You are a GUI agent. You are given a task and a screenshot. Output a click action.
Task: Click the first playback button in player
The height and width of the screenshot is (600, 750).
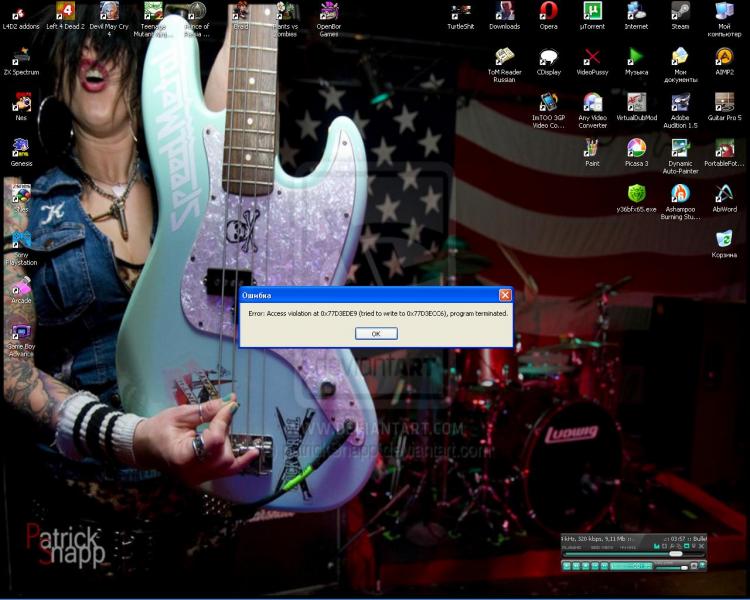pyautogui.click(x=567, y=566)
